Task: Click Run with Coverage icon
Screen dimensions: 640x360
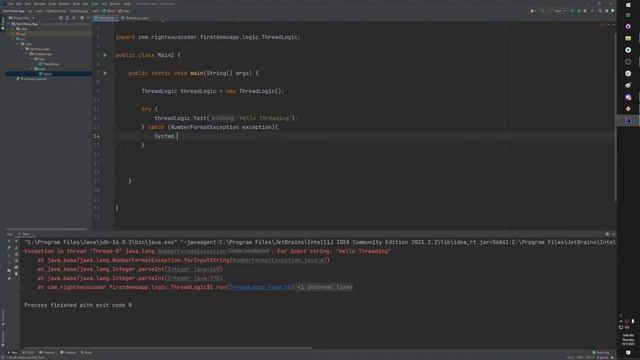Action: (585, 11)
